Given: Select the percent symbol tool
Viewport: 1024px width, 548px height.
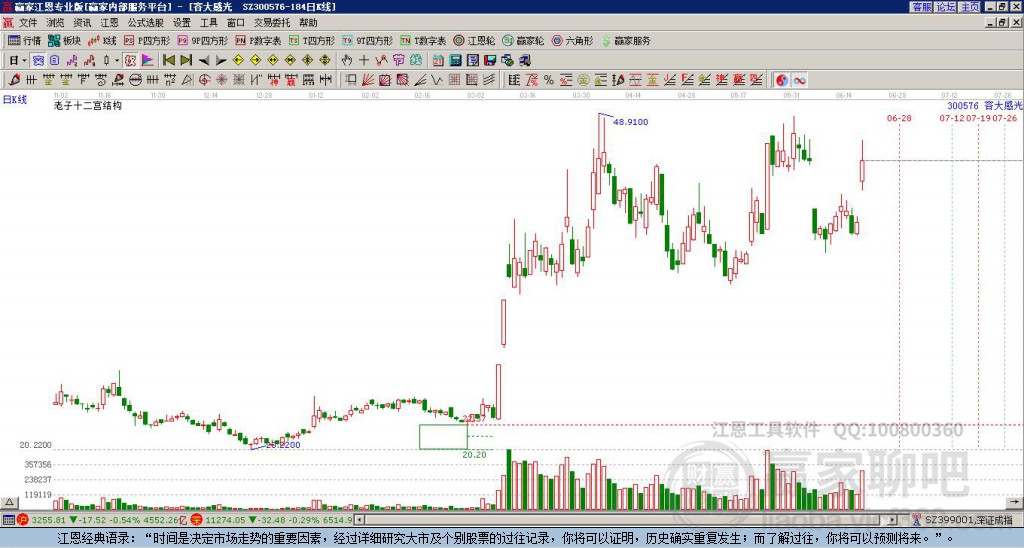Looking at the screenshot, I should [549, 80].
